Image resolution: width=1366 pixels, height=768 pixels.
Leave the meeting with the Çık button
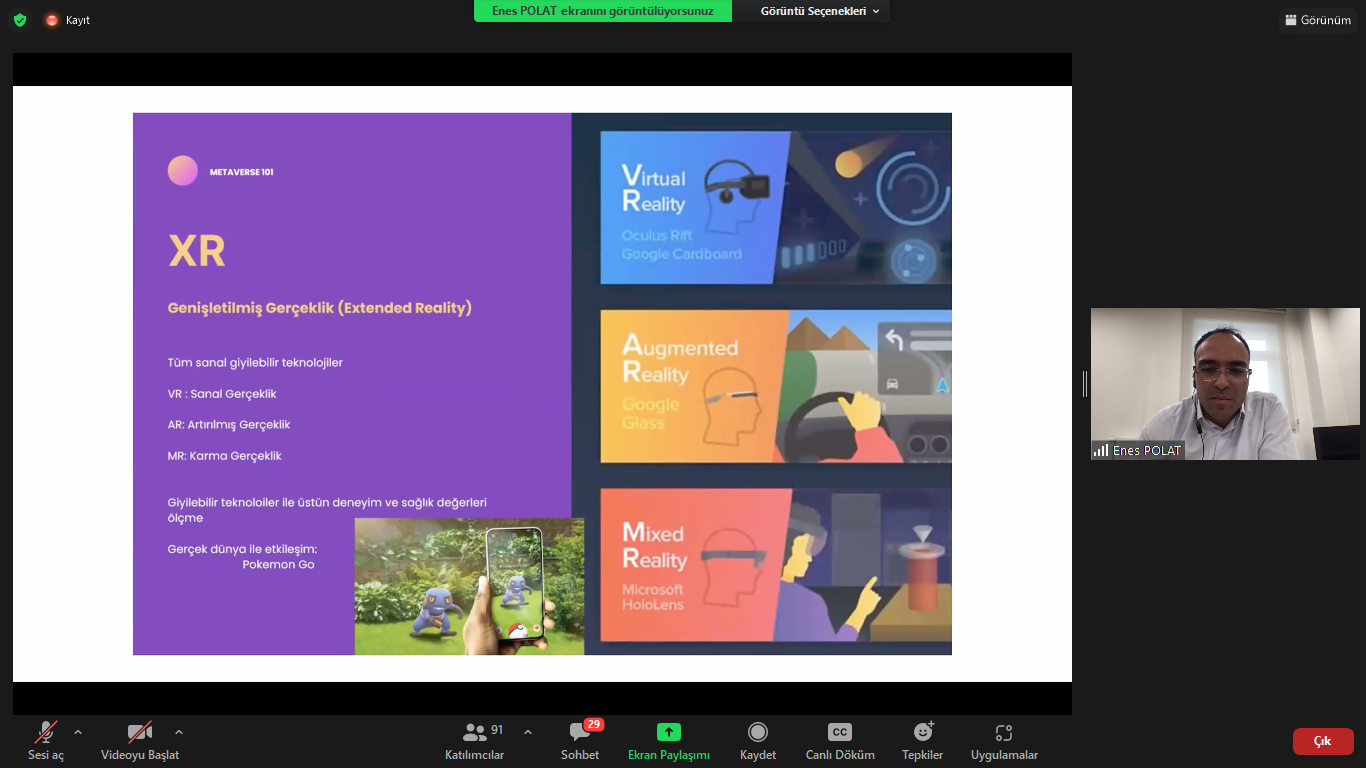[x=1322, y=741]
